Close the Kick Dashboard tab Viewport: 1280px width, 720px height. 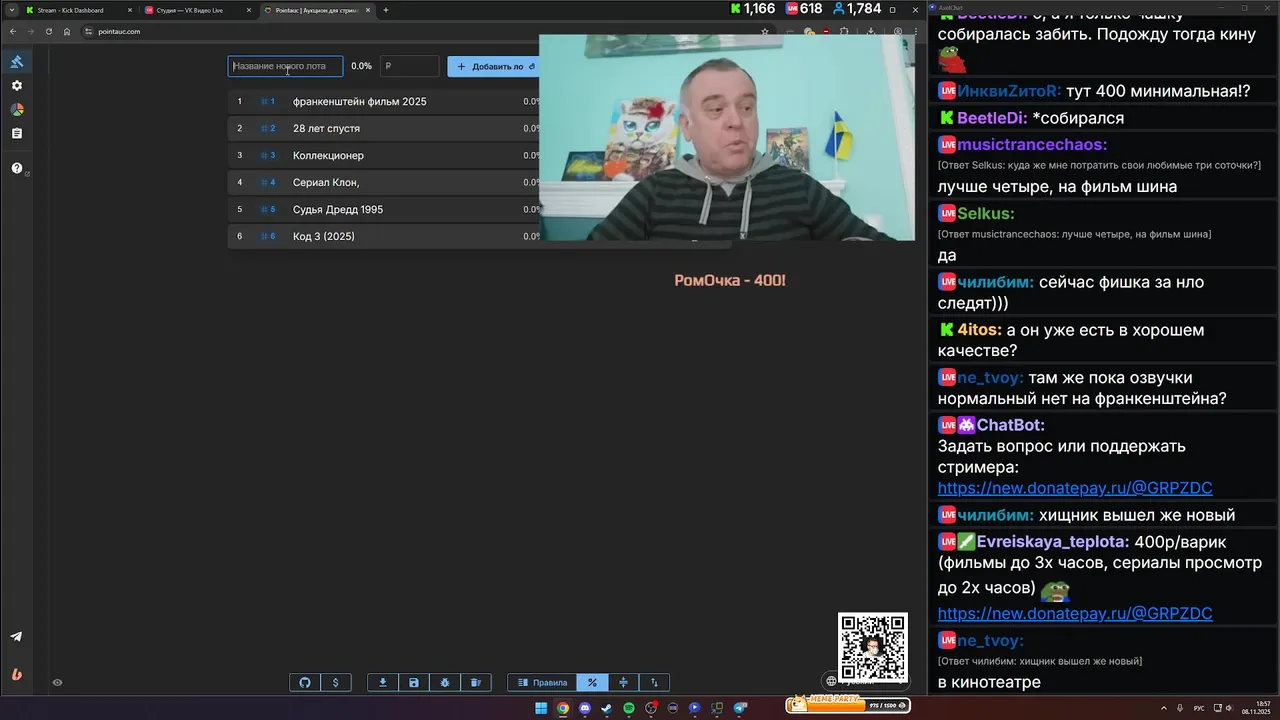[x=128, y=10]
